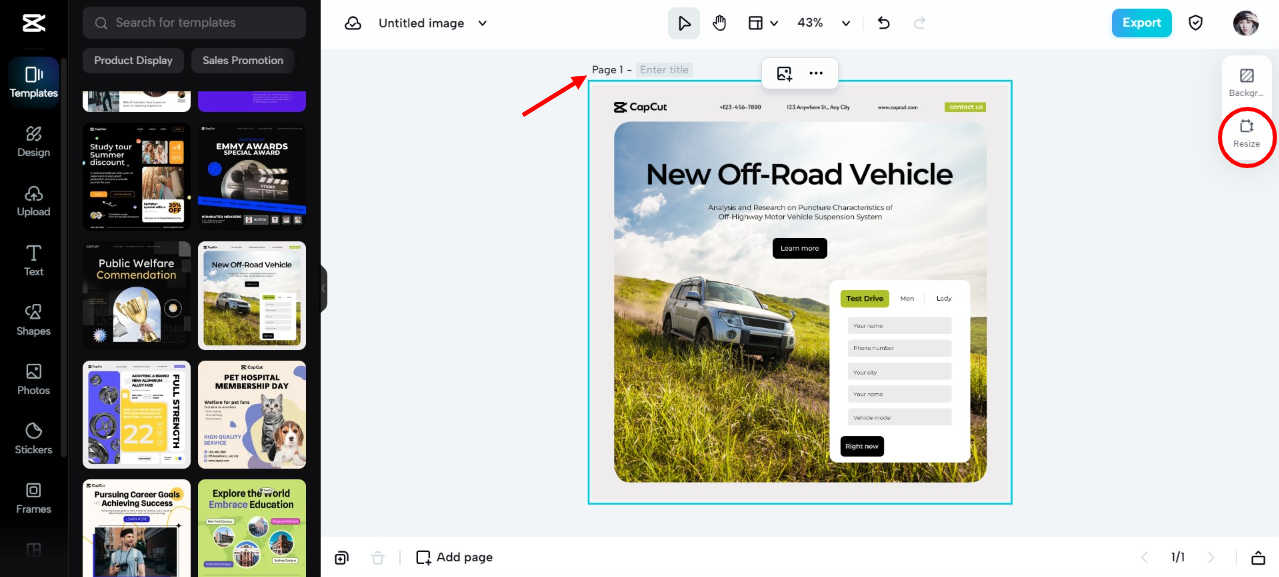Click the Export button
The height and width of the screenshot is (577, 1279).
coord(1142,23)
